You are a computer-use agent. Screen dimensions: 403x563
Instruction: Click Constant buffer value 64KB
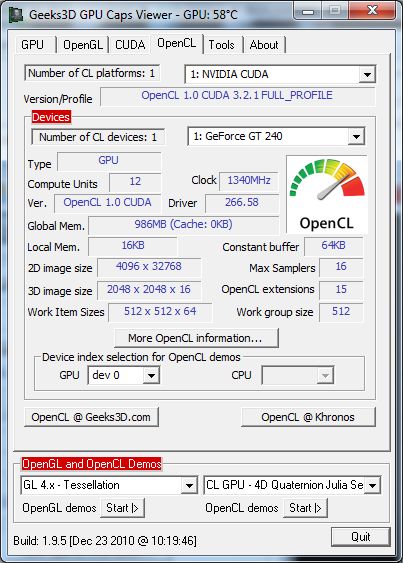coord(333,246)
